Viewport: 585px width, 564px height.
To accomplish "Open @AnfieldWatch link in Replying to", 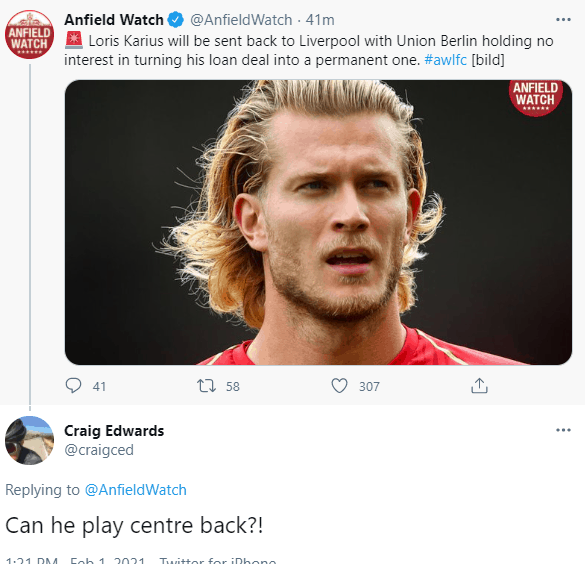I will coord(135,490).
